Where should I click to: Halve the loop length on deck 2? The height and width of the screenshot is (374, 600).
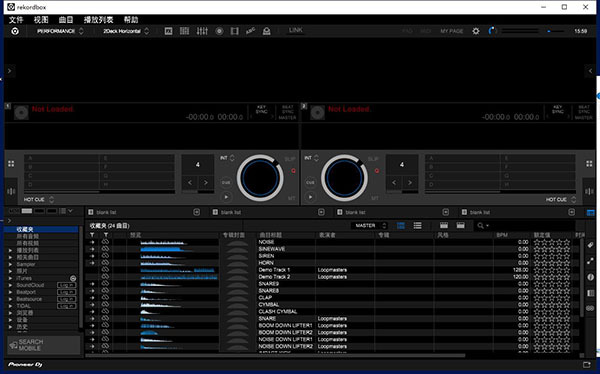click(394, 183)
